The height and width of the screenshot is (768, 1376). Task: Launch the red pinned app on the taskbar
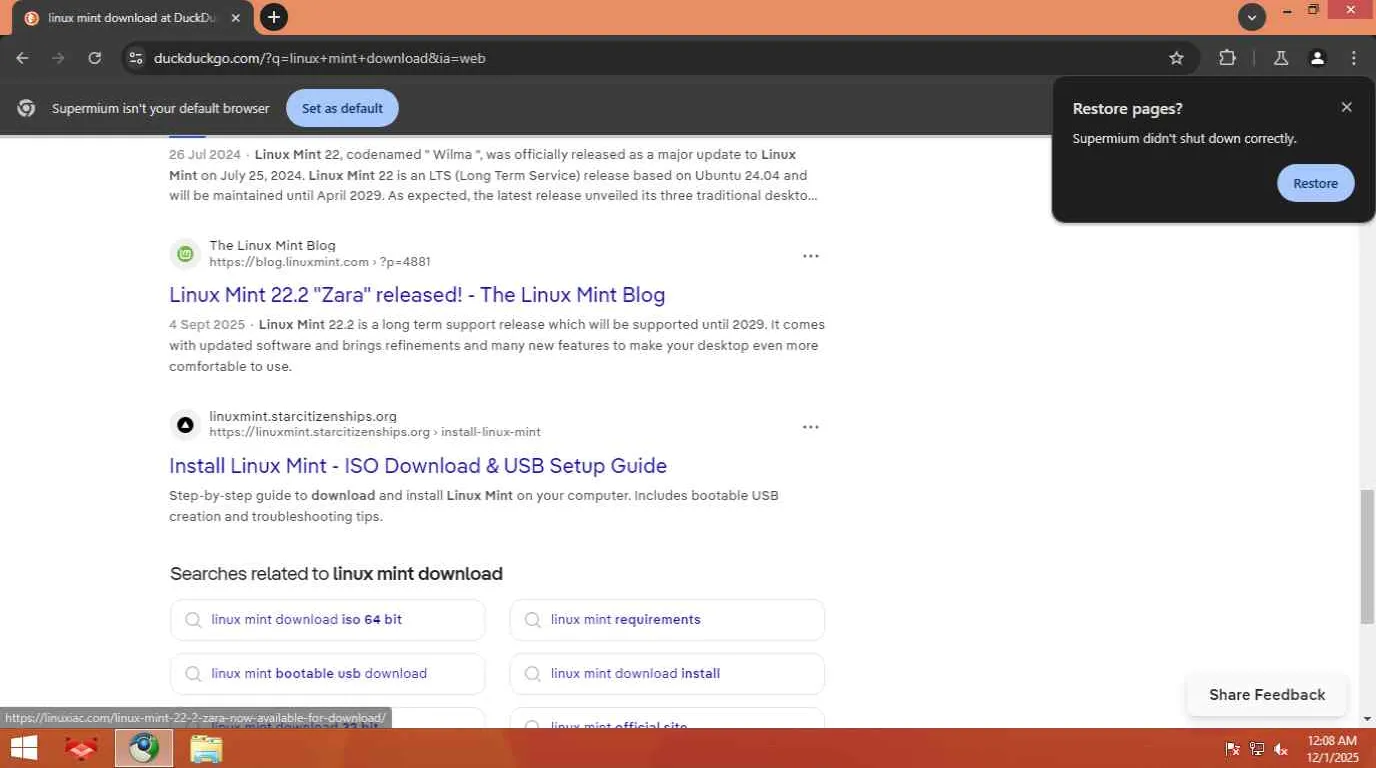click(x=81, y=748)
